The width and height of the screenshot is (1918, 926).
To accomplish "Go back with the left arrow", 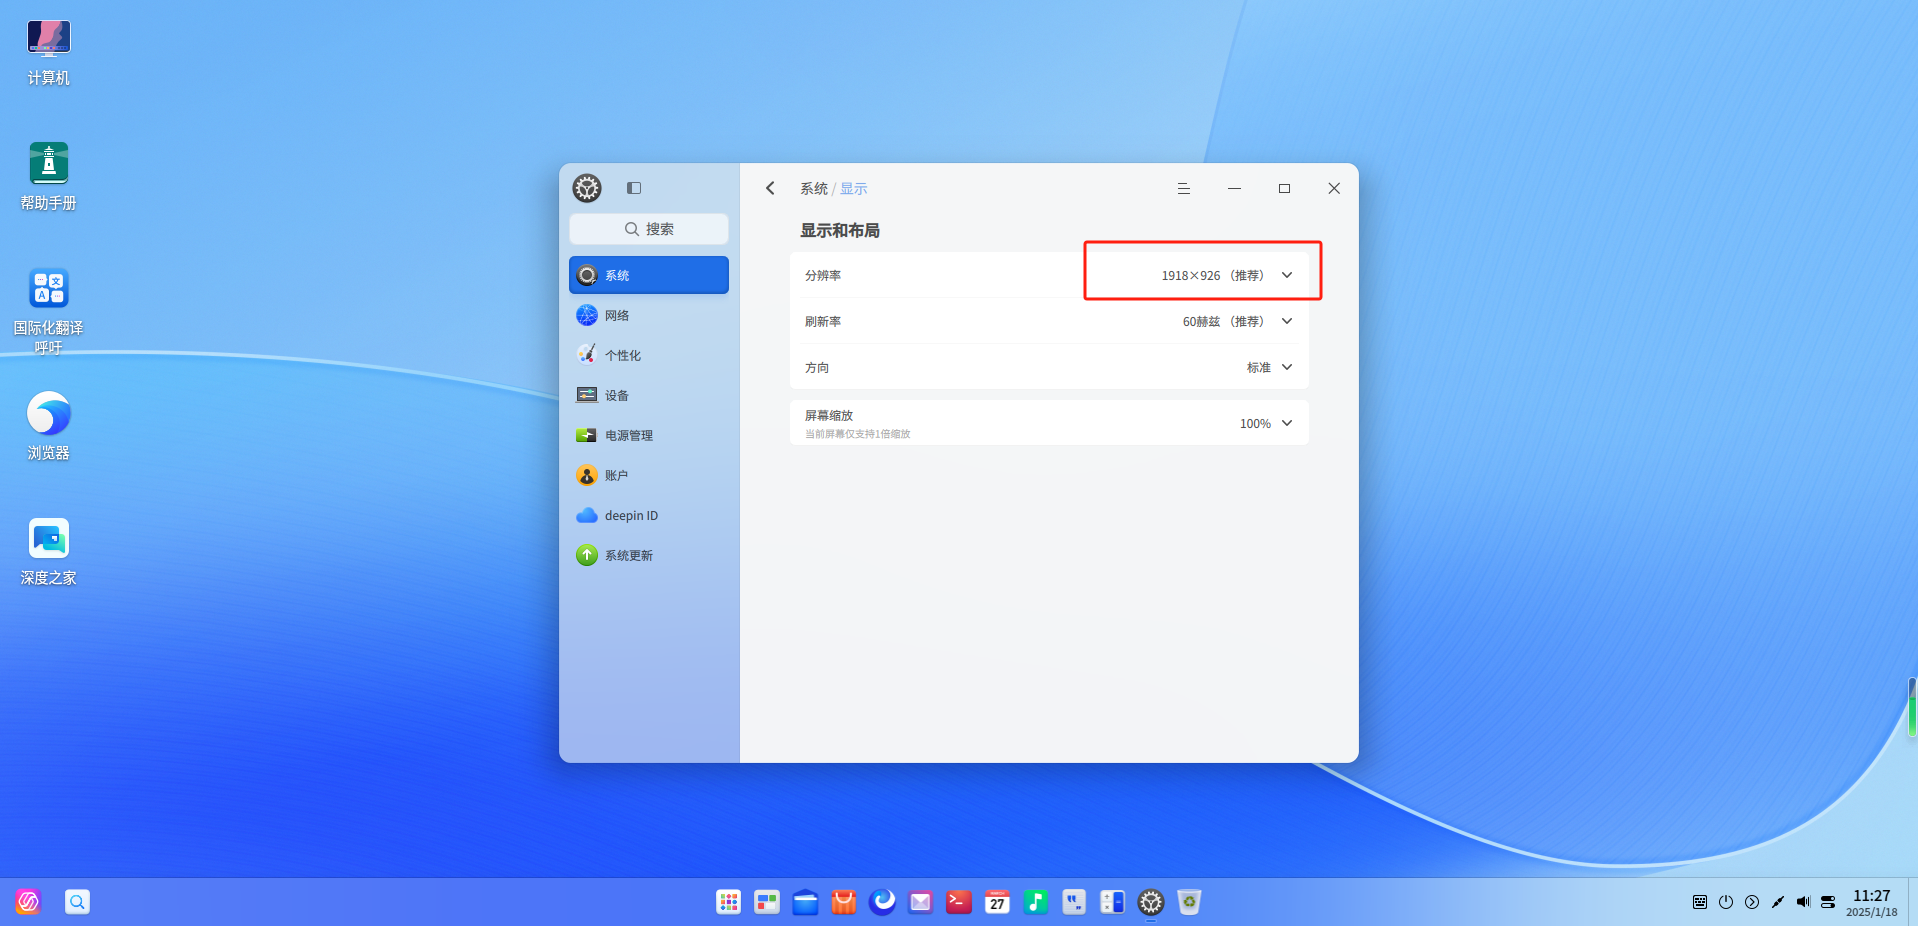I will tap(770, 188).
